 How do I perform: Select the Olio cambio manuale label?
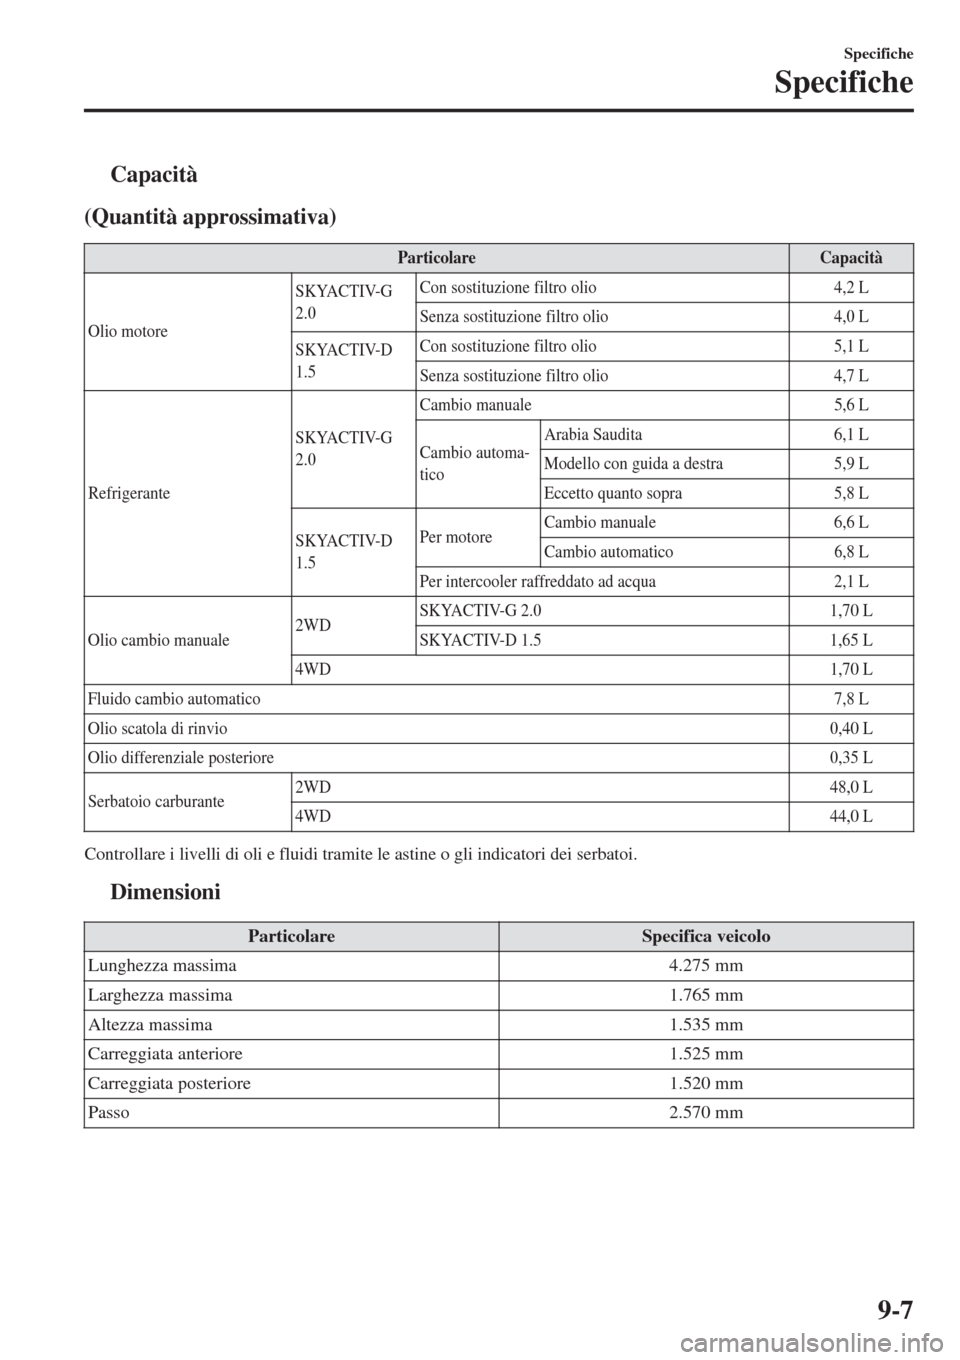[x=159, y=640]
